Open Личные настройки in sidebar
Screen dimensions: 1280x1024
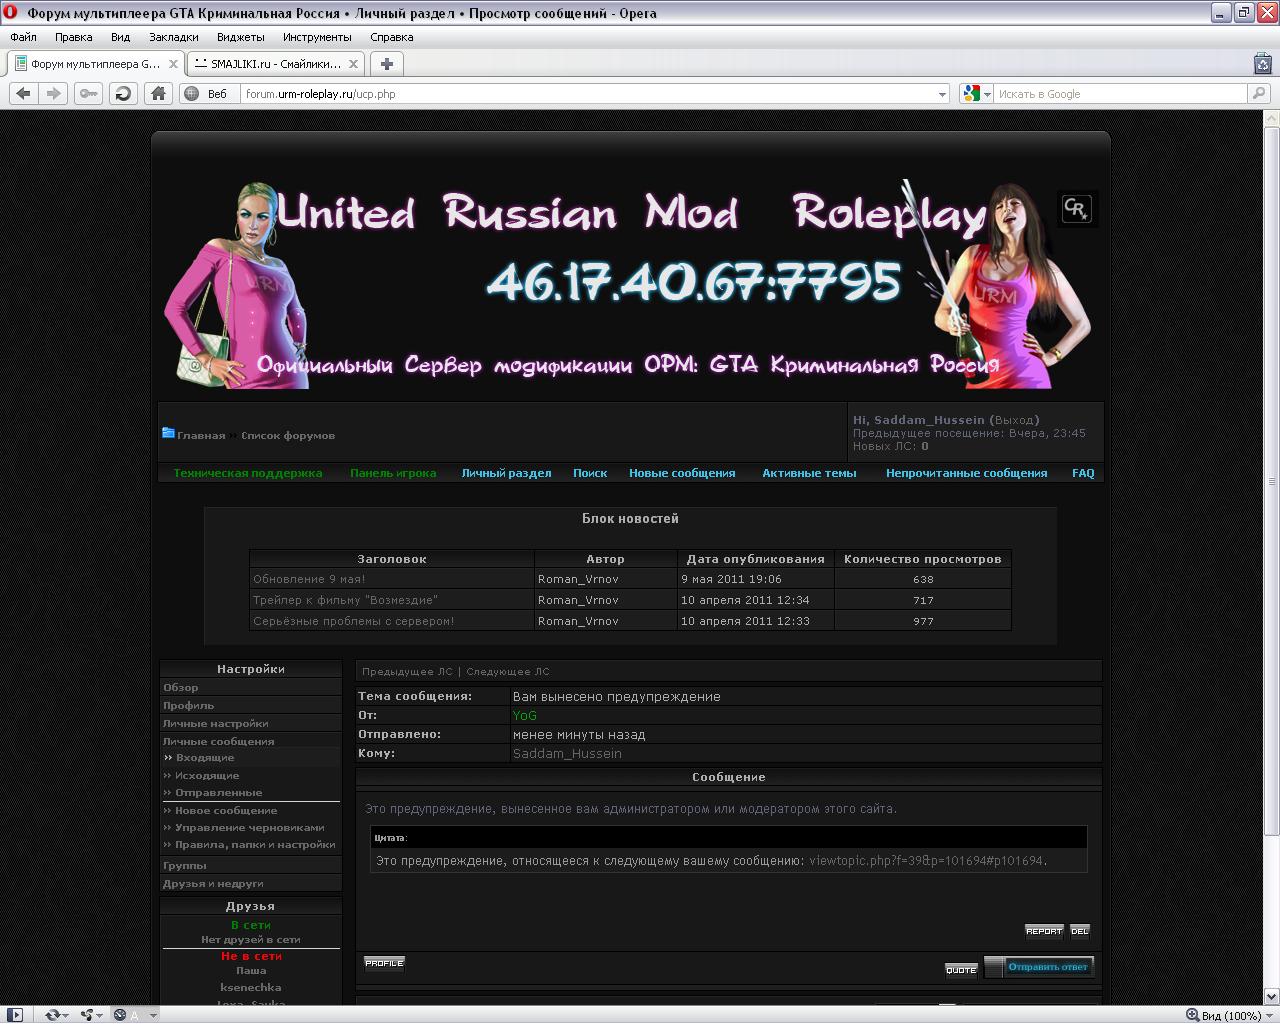(215, 723)
